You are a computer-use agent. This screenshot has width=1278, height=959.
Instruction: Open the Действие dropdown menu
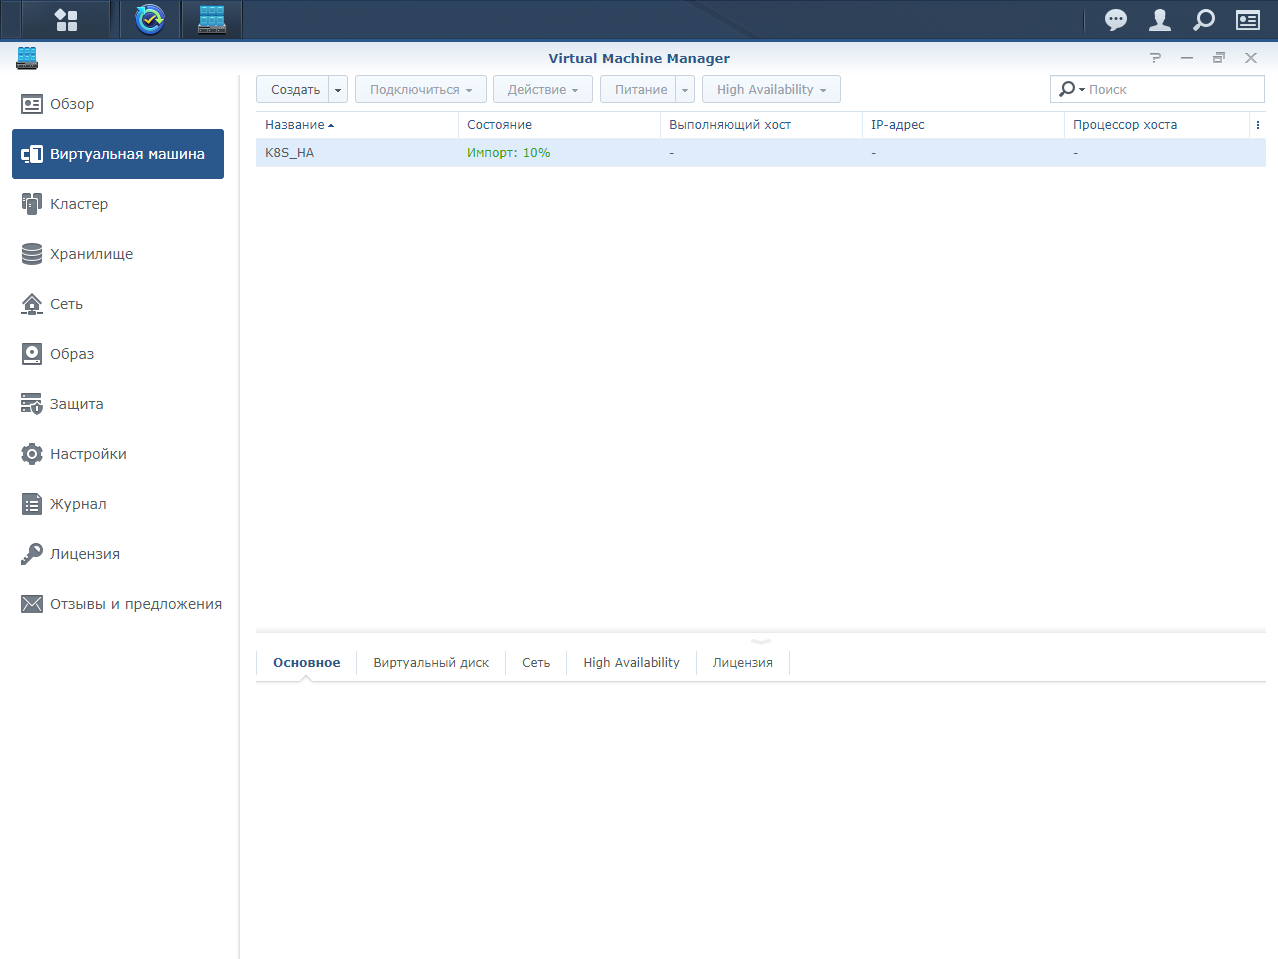click(543, 89)
